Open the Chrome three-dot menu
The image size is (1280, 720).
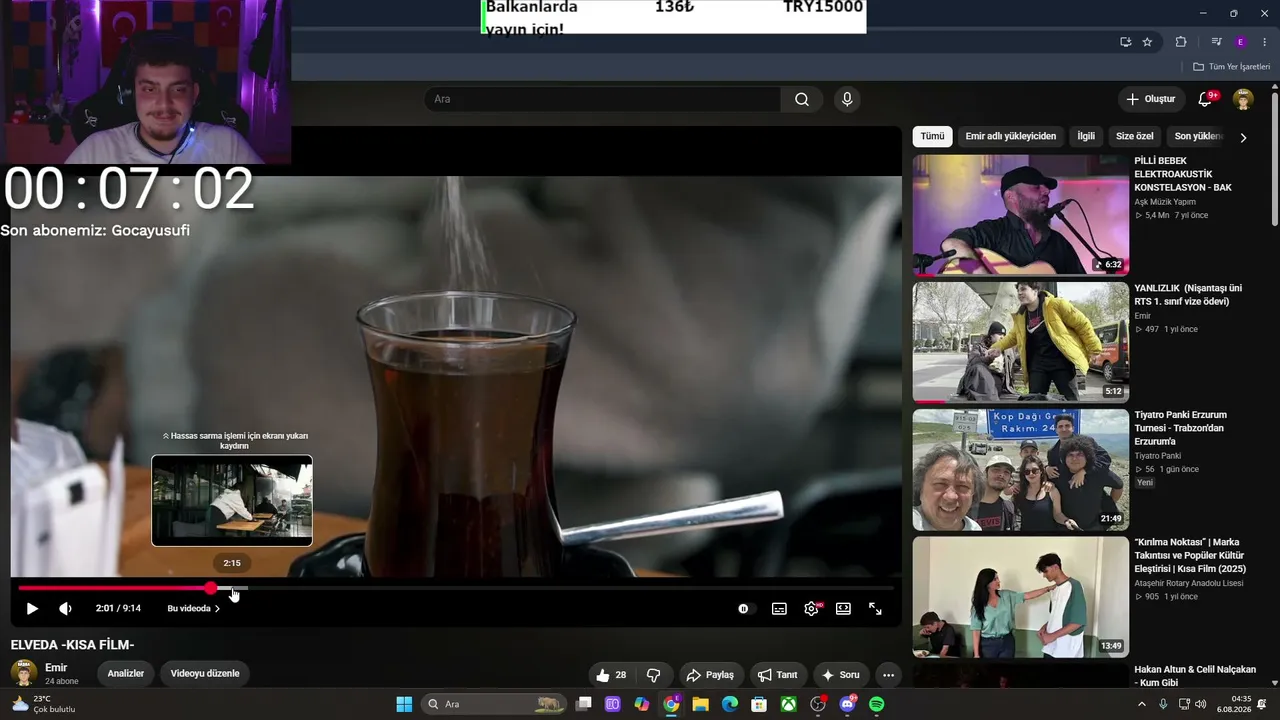point(1265,42)
